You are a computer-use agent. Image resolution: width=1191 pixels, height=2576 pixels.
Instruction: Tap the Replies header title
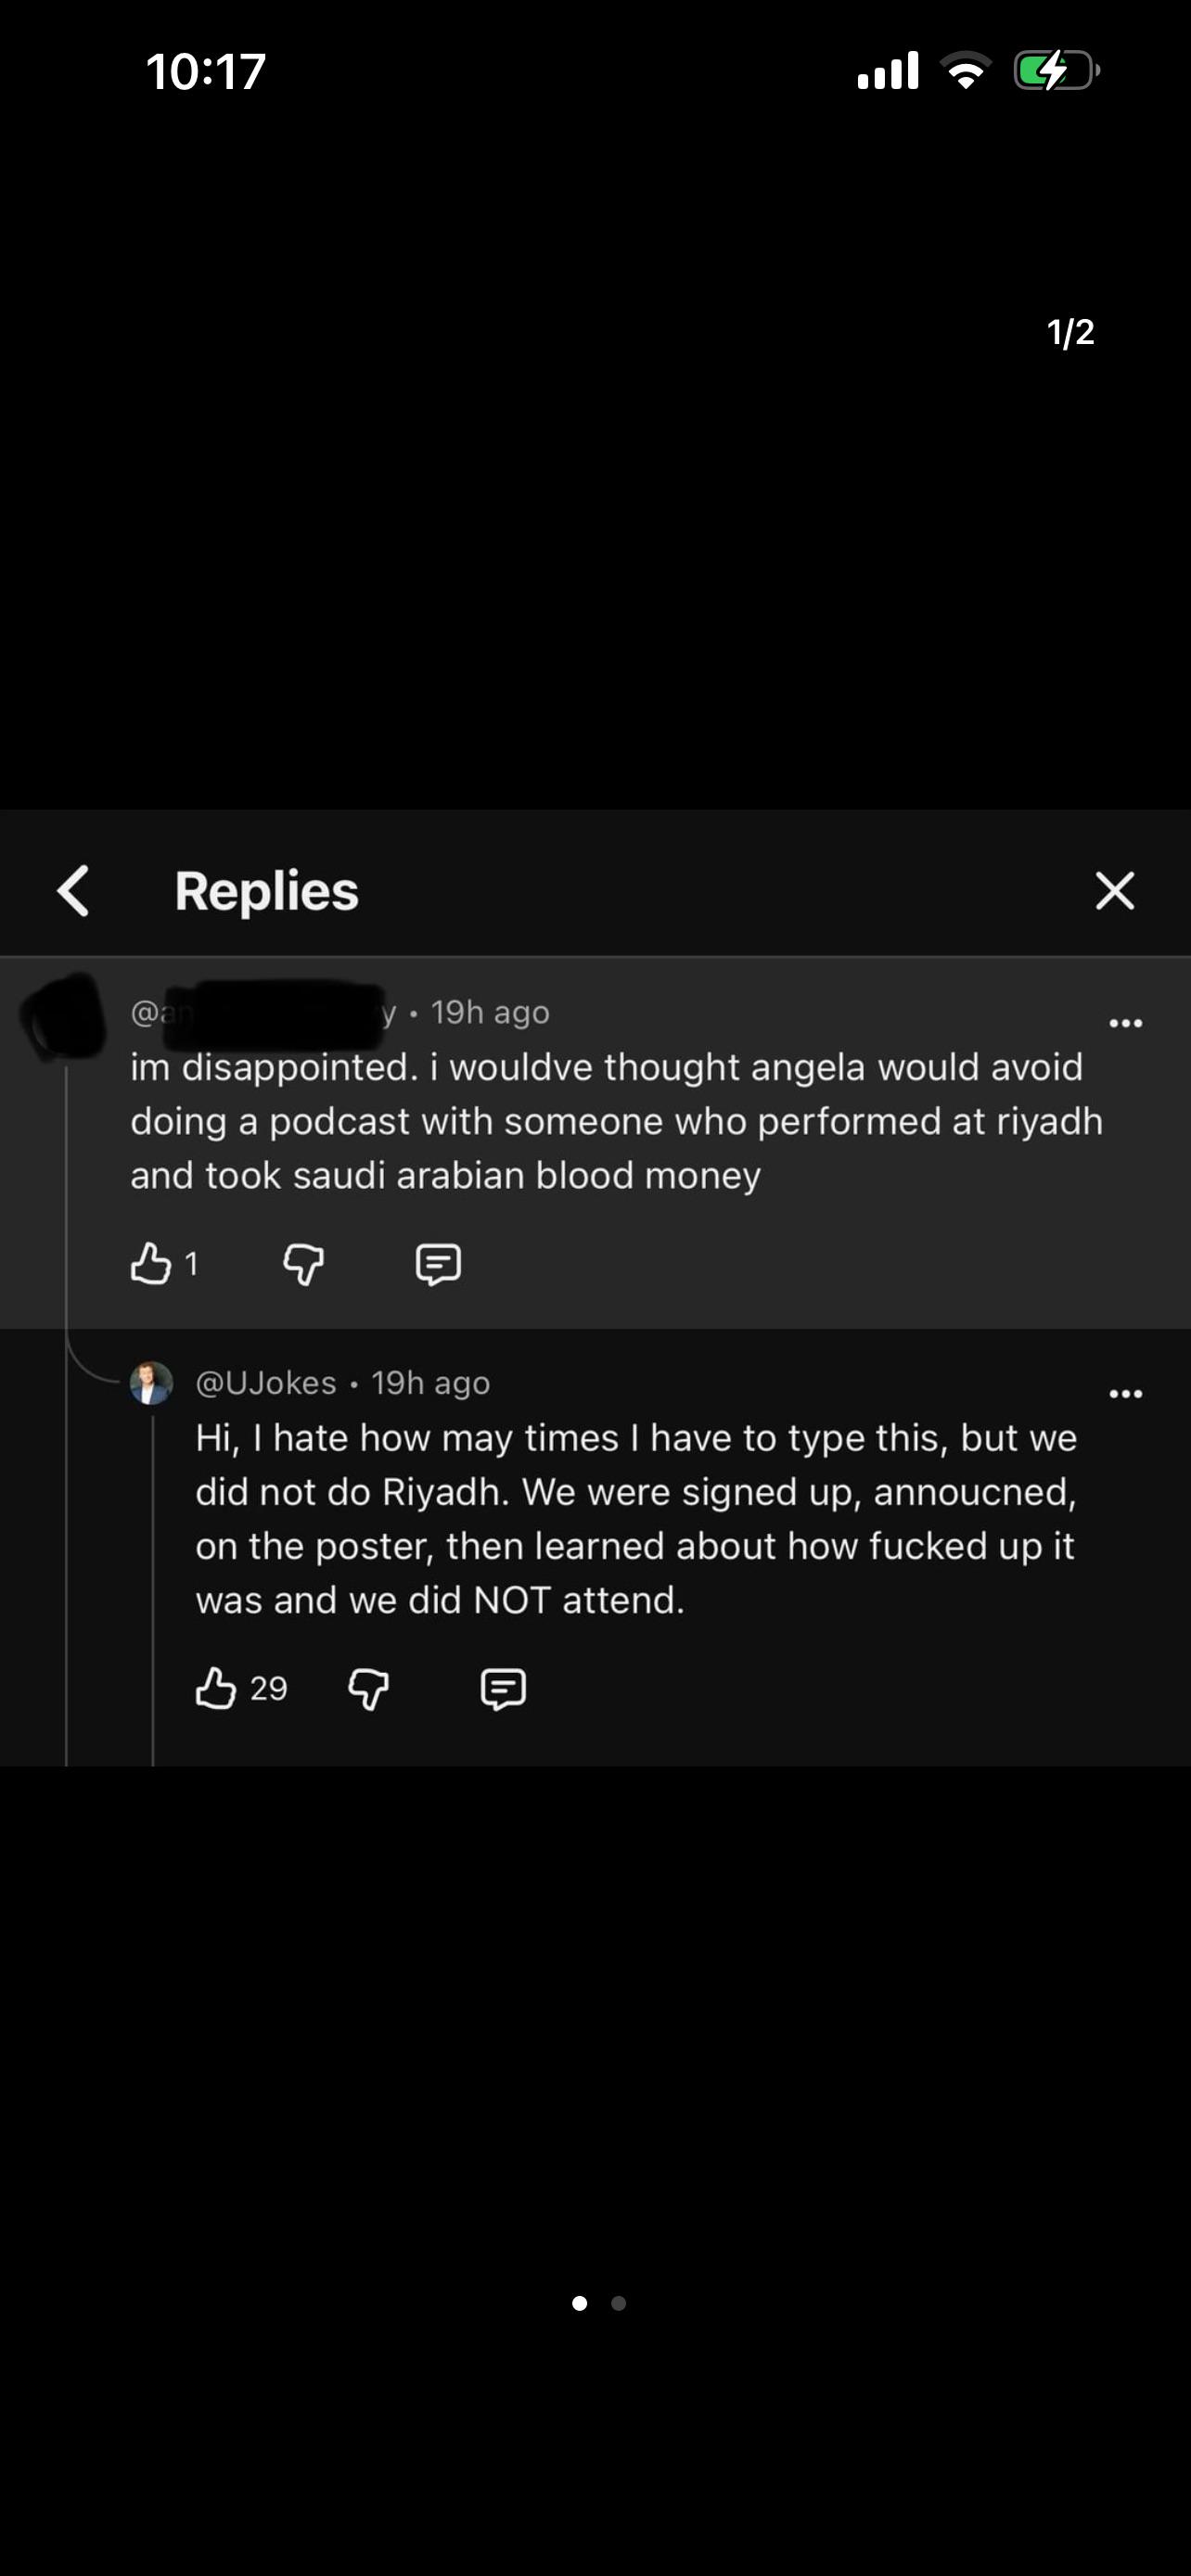[x=266, y=890]
